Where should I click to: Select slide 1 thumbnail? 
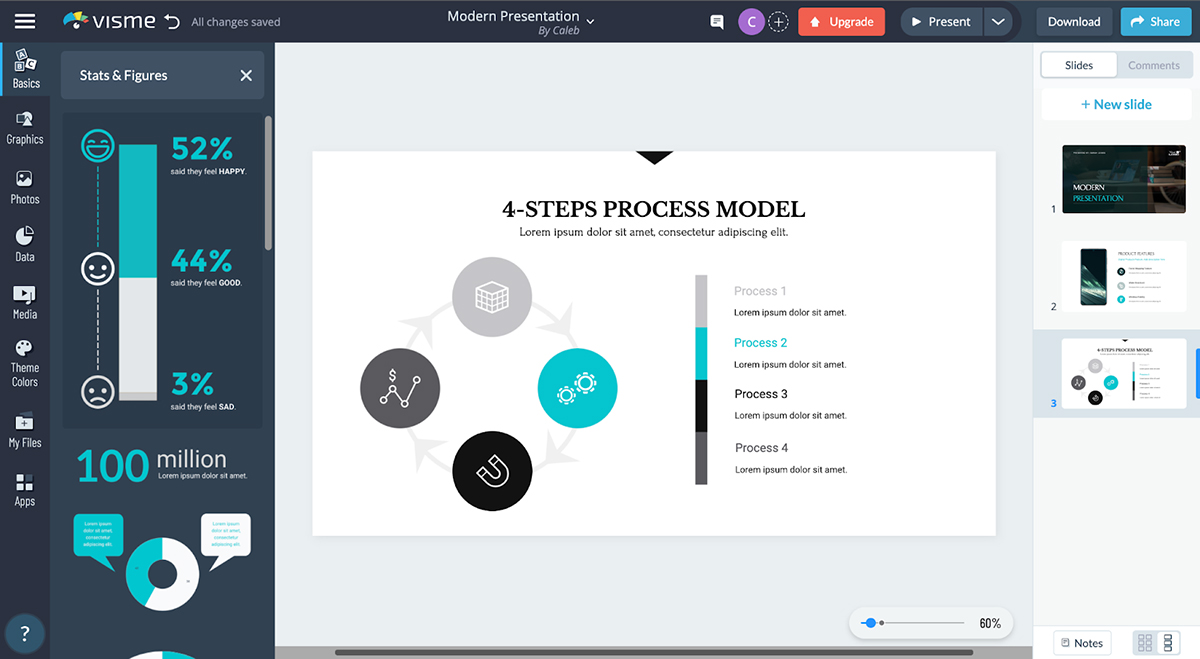coord(1123,179)
